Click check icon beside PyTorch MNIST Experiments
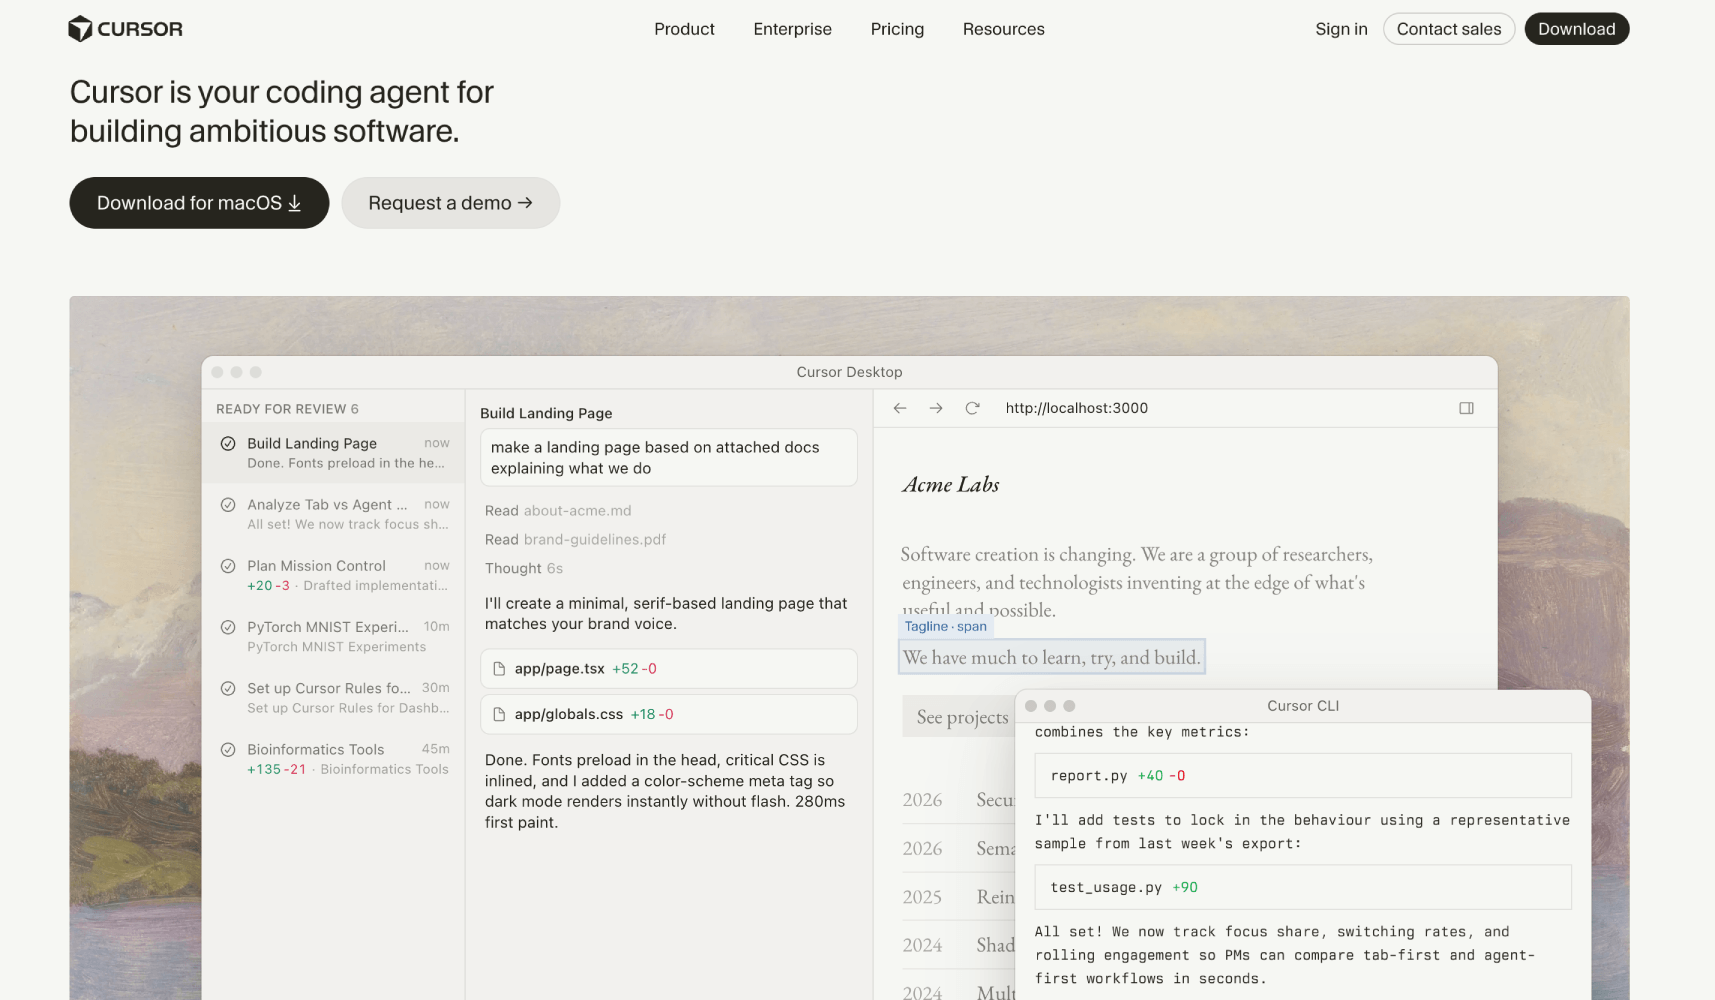This screenshot has height=1000, width=1715. click(x=228, y=627)
